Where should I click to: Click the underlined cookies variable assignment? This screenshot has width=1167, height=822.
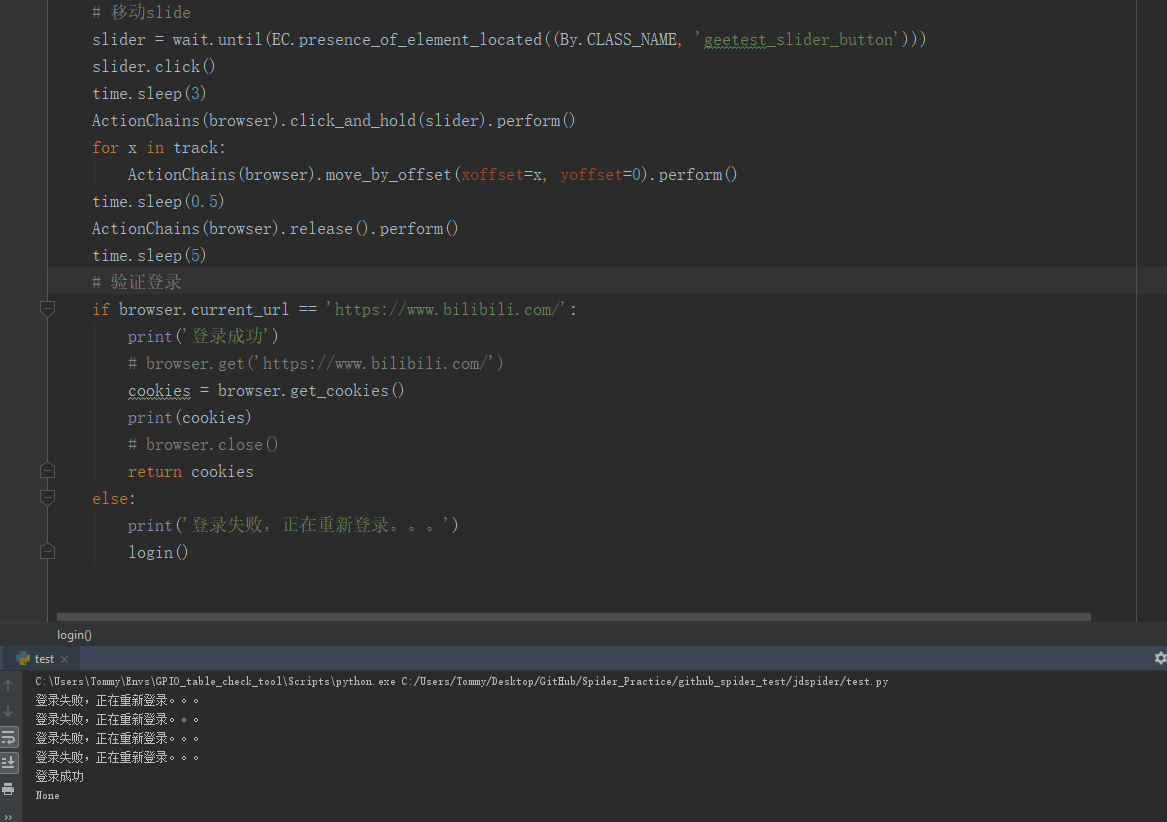click(159, 390)
